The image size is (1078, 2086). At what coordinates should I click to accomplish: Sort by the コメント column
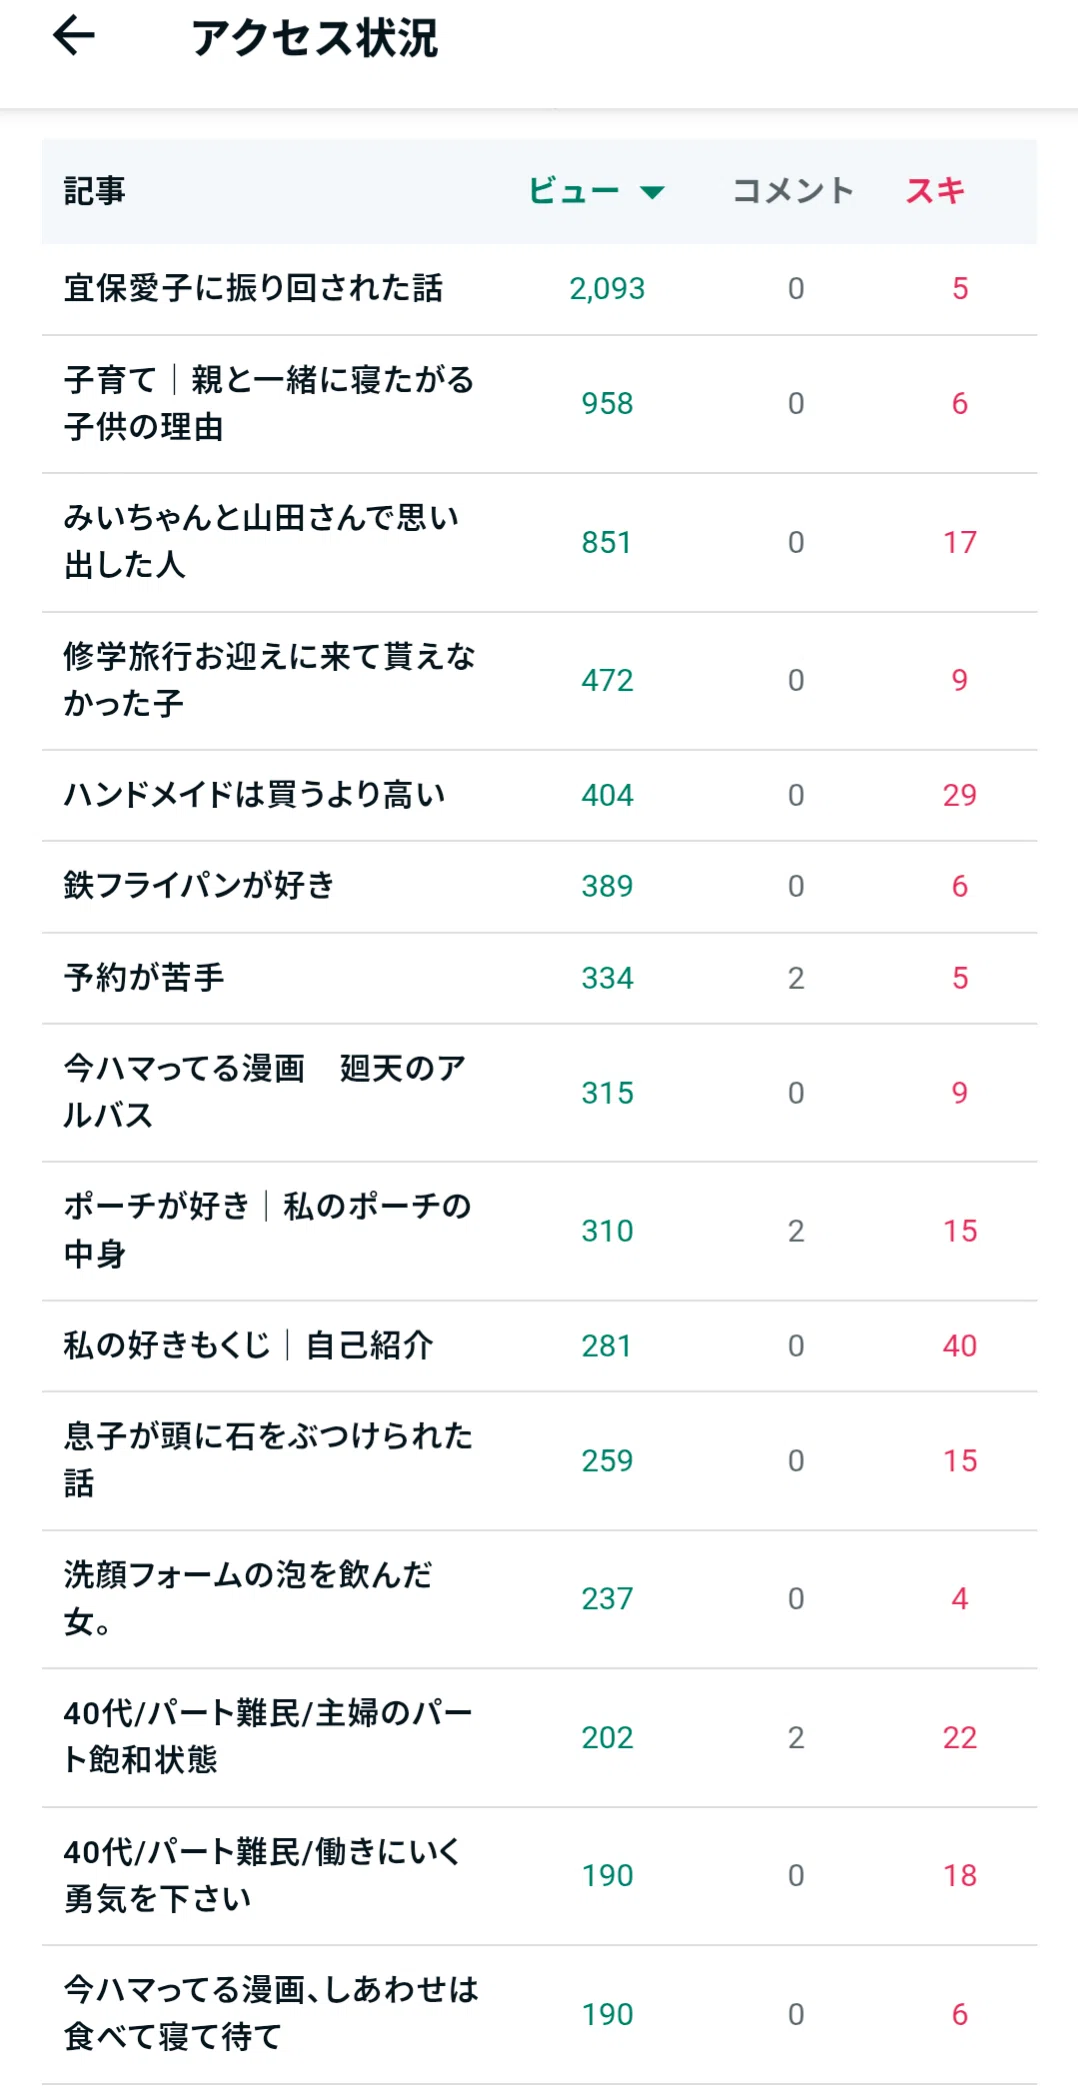coord(793,190)
